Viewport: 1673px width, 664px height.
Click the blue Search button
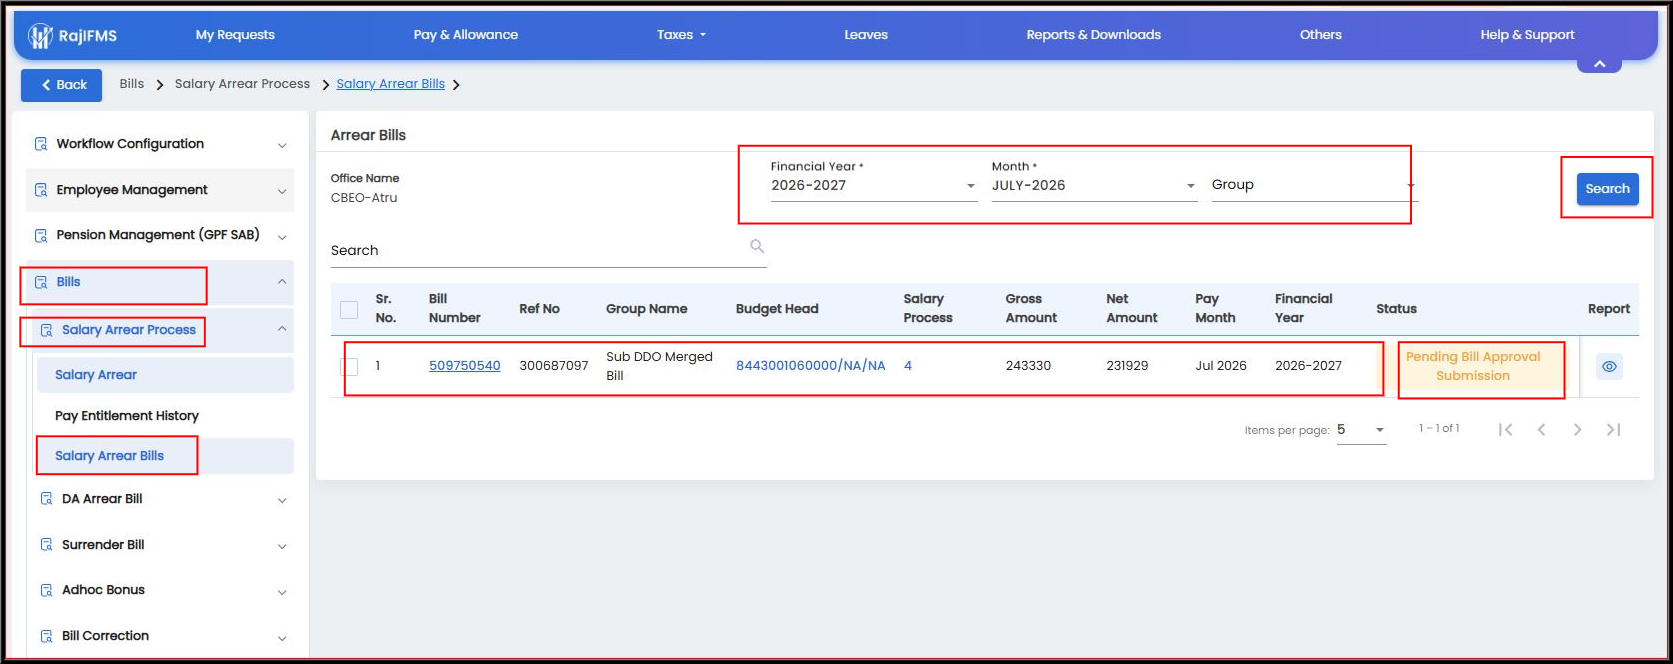(x=1607, y=189)
